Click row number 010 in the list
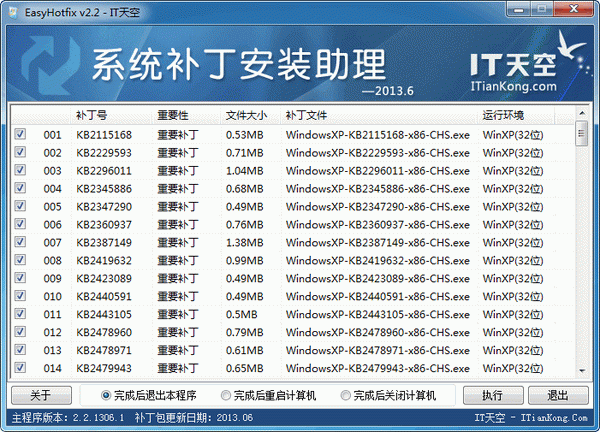 coord(52,297)
